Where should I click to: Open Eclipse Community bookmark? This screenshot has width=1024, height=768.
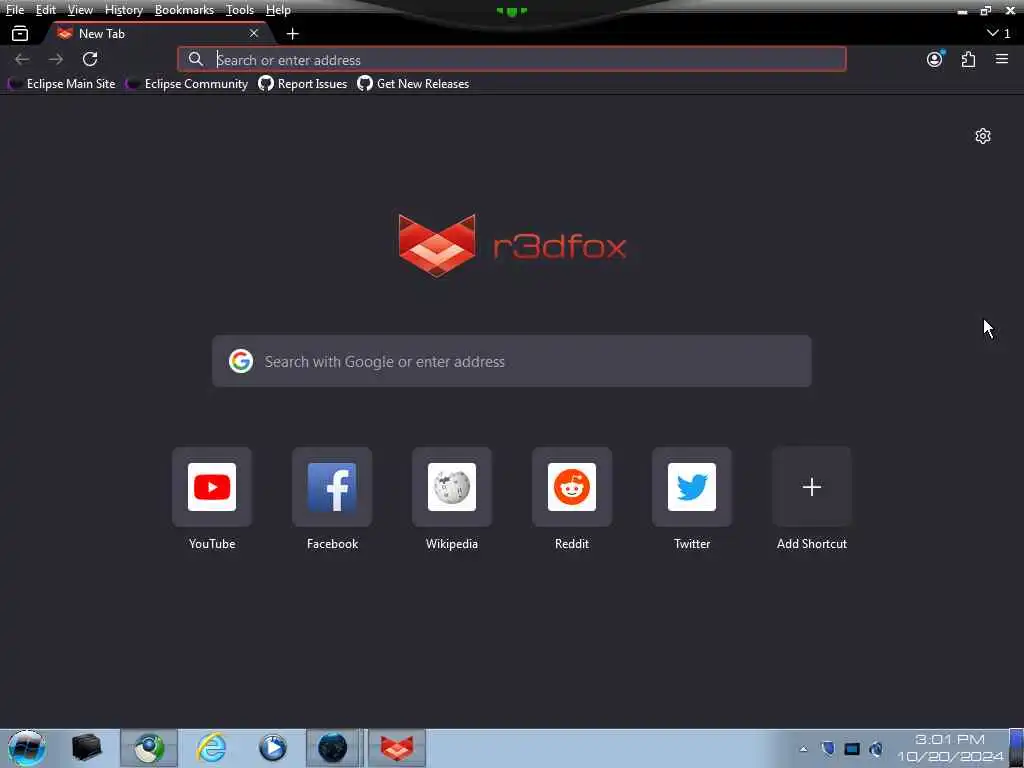[x=187, y=84]
